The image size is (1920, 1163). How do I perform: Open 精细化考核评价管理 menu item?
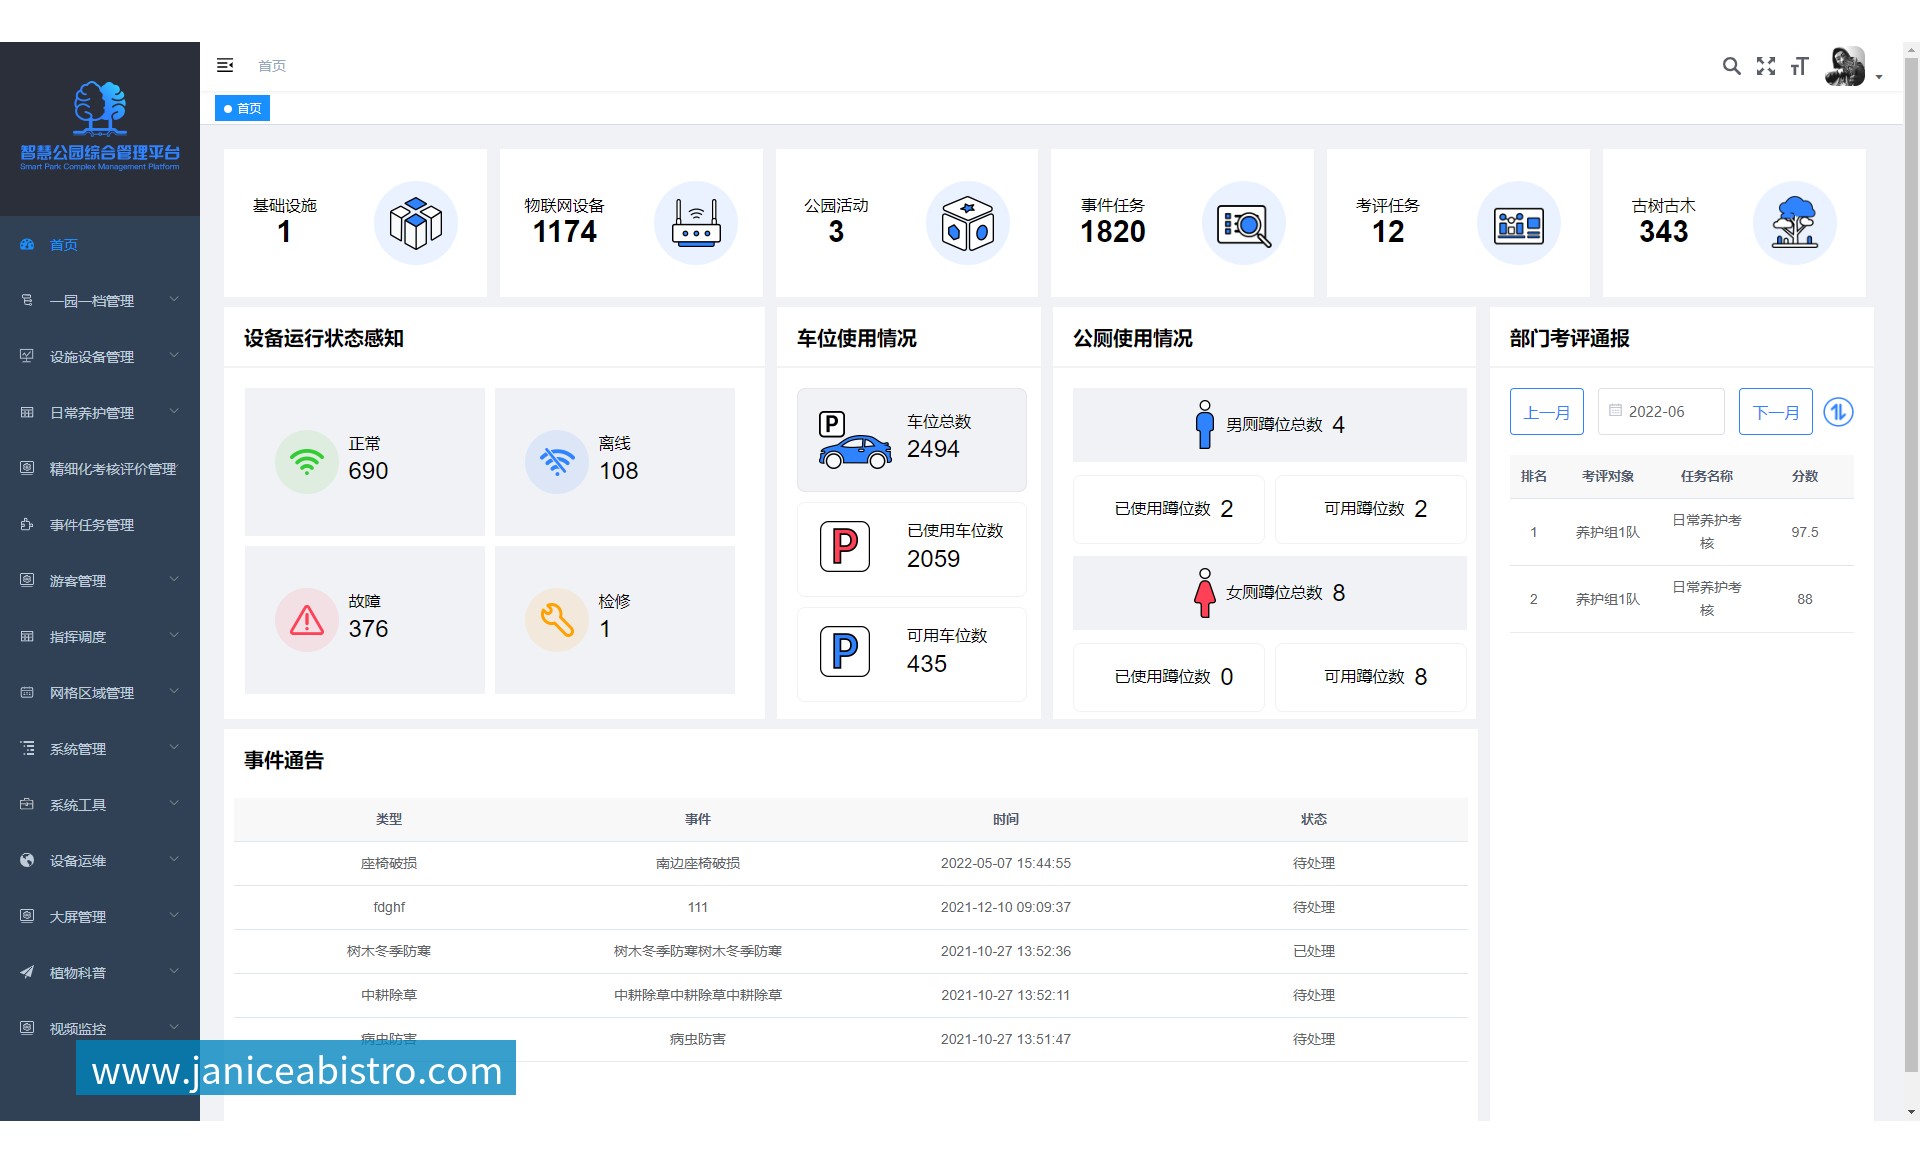click(x=100, y=469)
